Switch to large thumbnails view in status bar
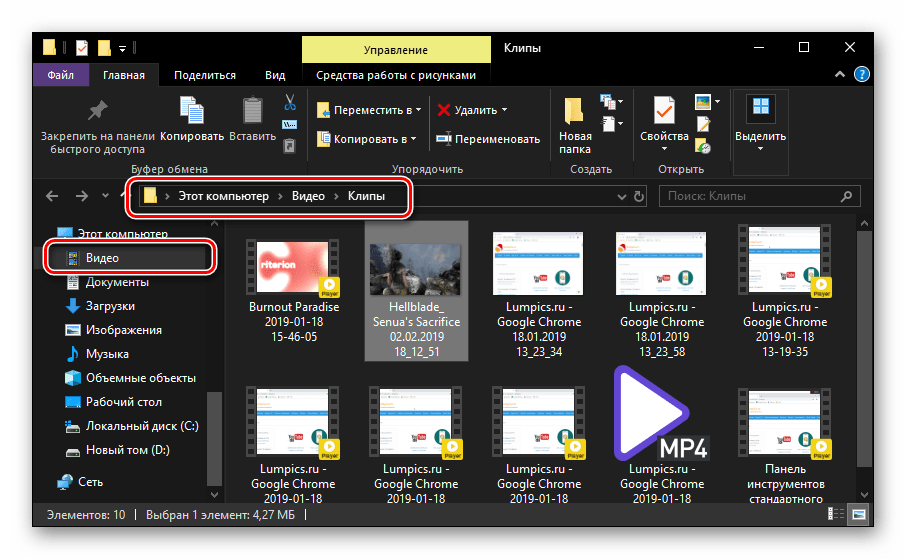This screenshot has height=559, width=906. 859,515
